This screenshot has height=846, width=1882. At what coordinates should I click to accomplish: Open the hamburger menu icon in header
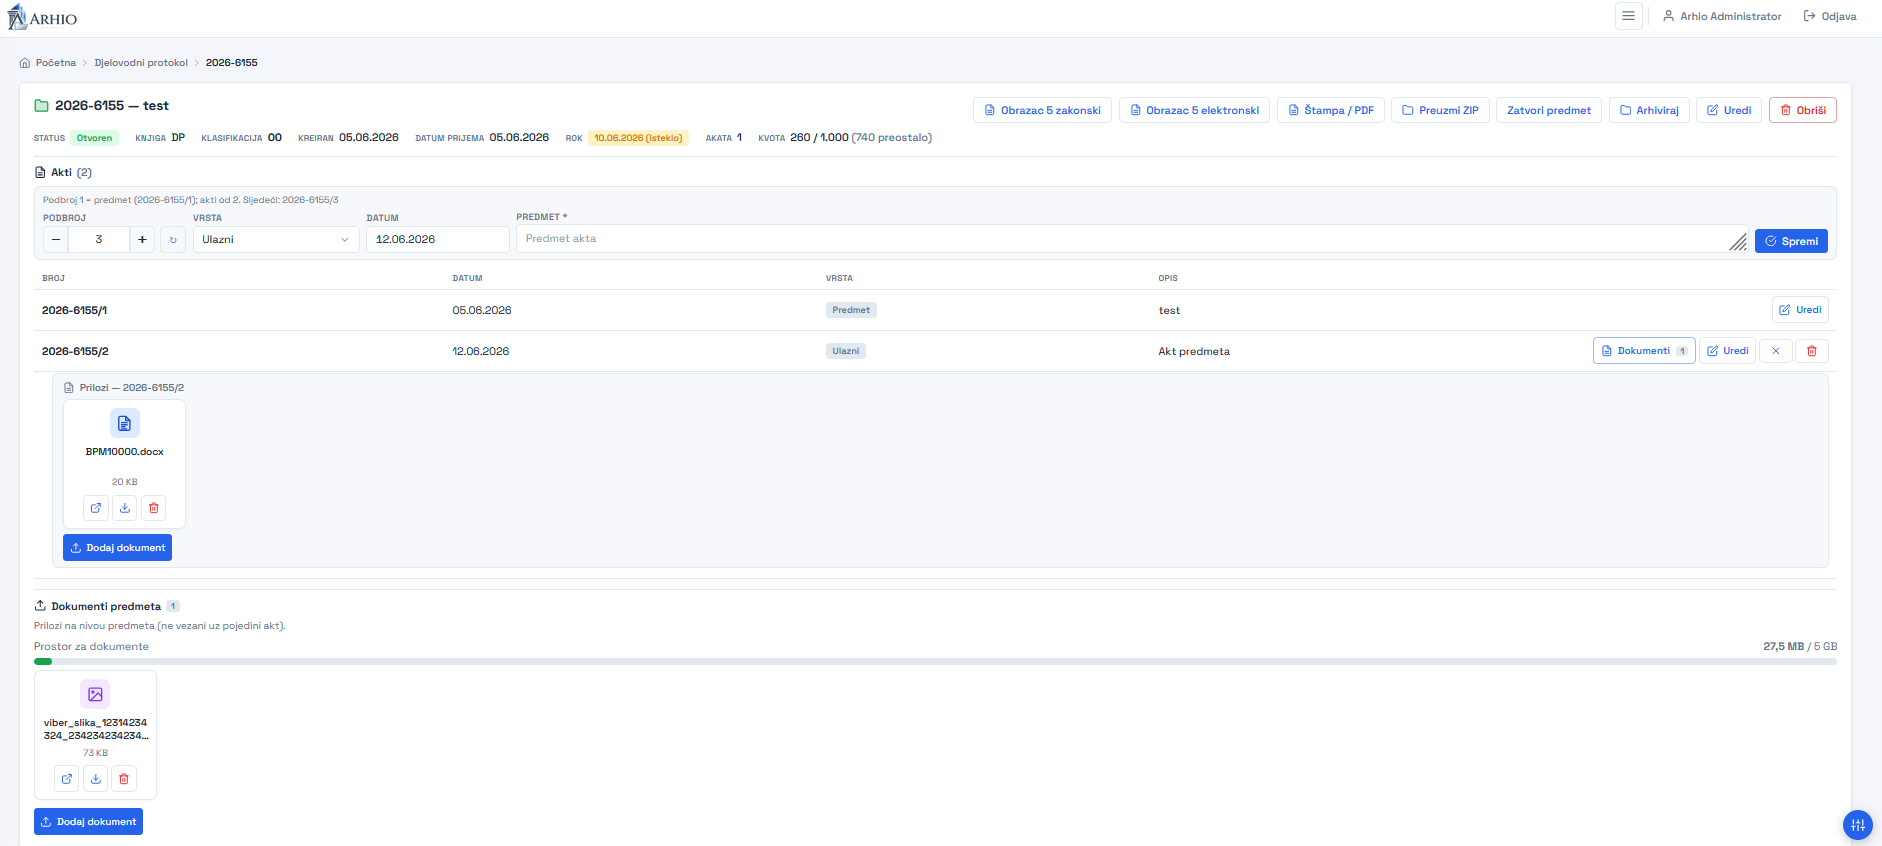coord(1628,16)
